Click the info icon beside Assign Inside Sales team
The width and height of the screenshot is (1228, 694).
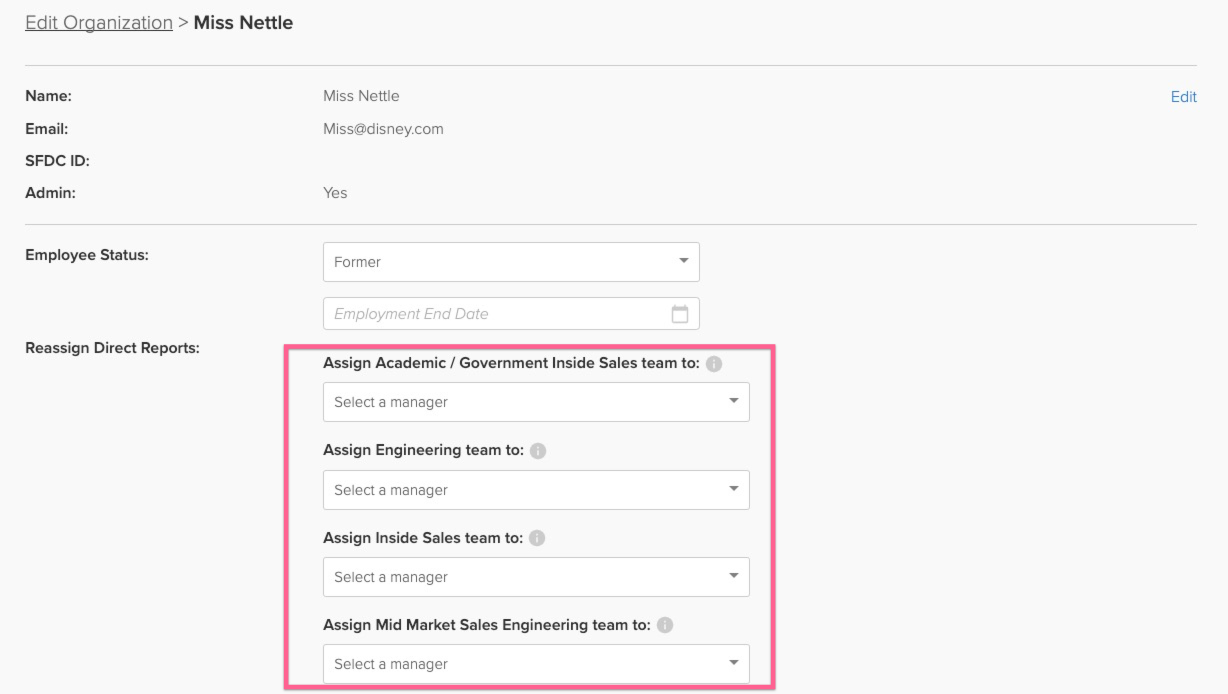537,538
